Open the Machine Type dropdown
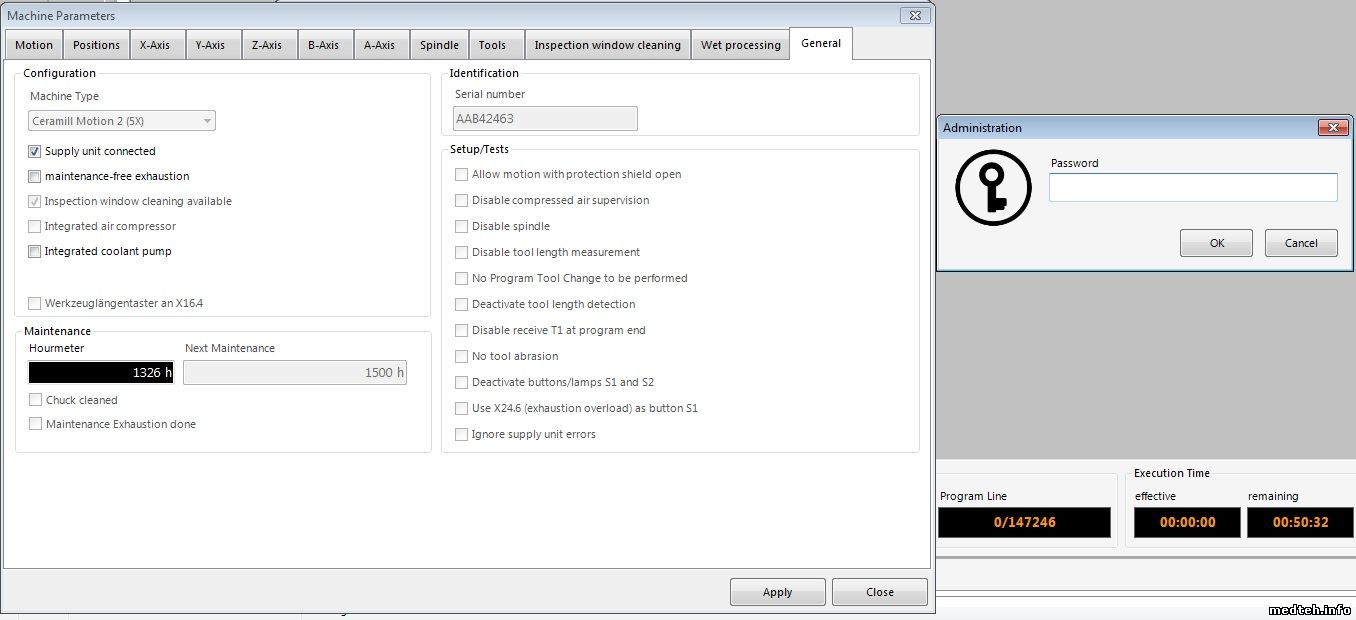This screenshot has height=620, width=1356. (x=122, y=121)
